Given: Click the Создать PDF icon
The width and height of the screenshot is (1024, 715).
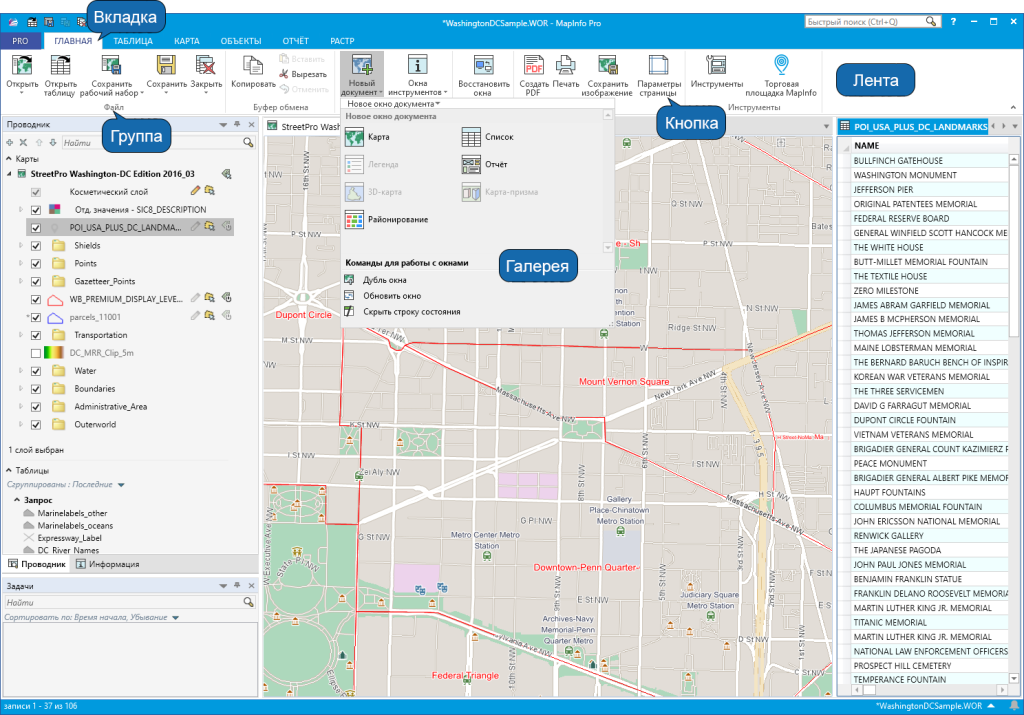Looking at the screenshot, I should point(534,66).
